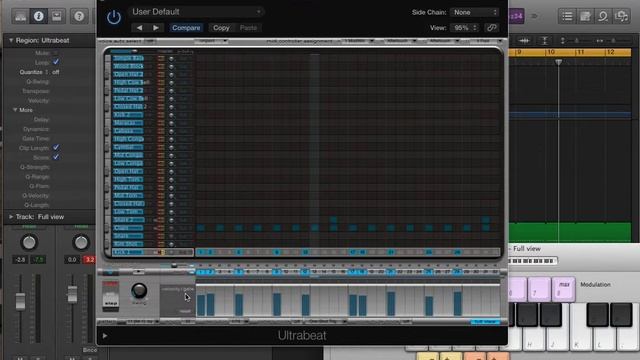
Task: Click the reset button in velocity/gate panel
Action: click(185, 311)
